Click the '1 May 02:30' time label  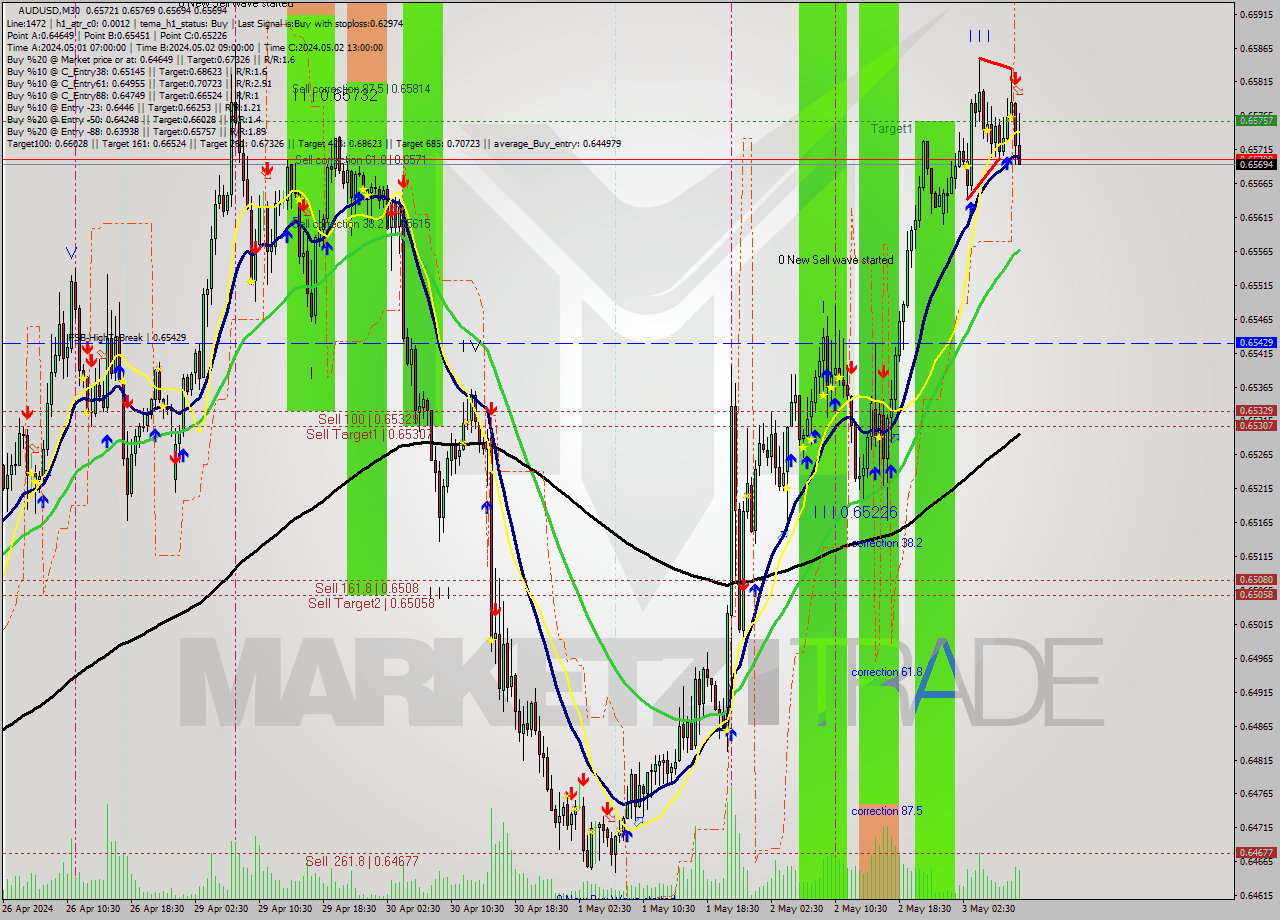click(606, 909)
